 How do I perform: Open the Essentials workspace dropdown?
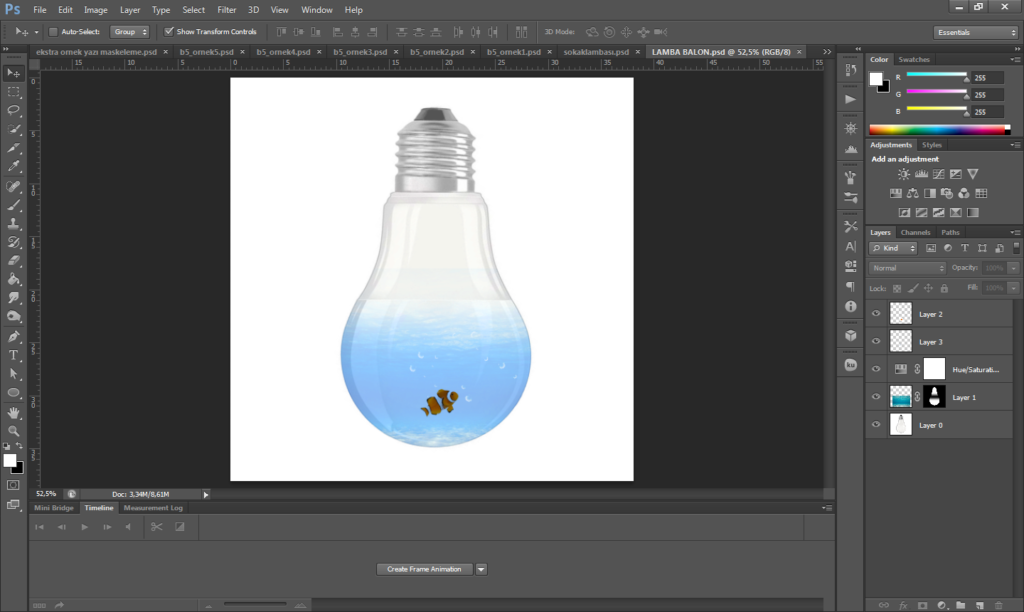tap(976, 32)
